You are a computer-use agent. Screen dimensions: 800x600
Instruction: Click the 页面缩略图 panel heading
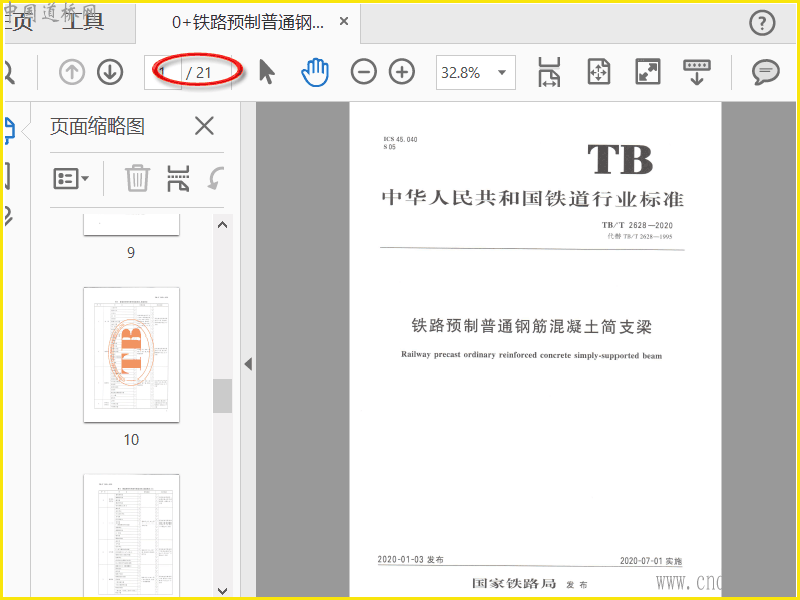tap(97, 126)
